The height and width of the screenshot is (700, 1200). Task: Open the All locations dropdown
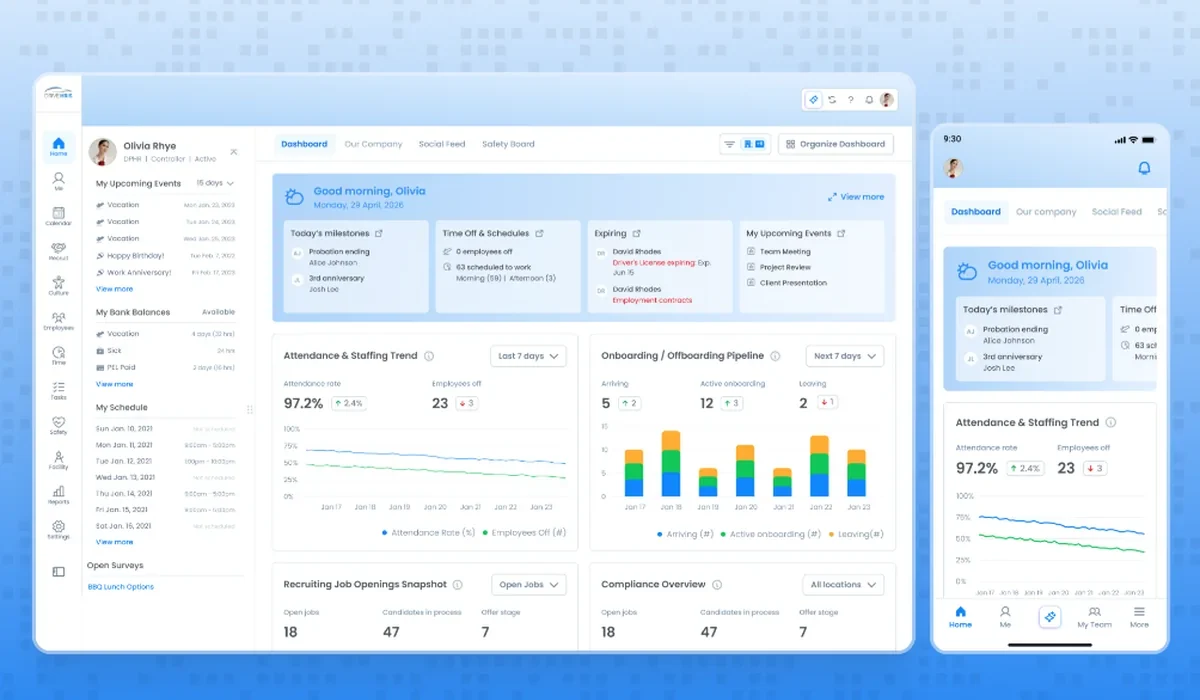coord(843,585)
